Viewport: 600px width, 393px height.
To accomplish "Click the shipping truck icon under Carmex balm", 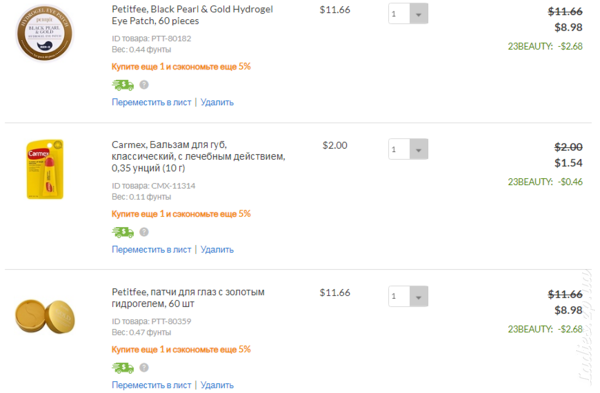I will click(123, 232).
